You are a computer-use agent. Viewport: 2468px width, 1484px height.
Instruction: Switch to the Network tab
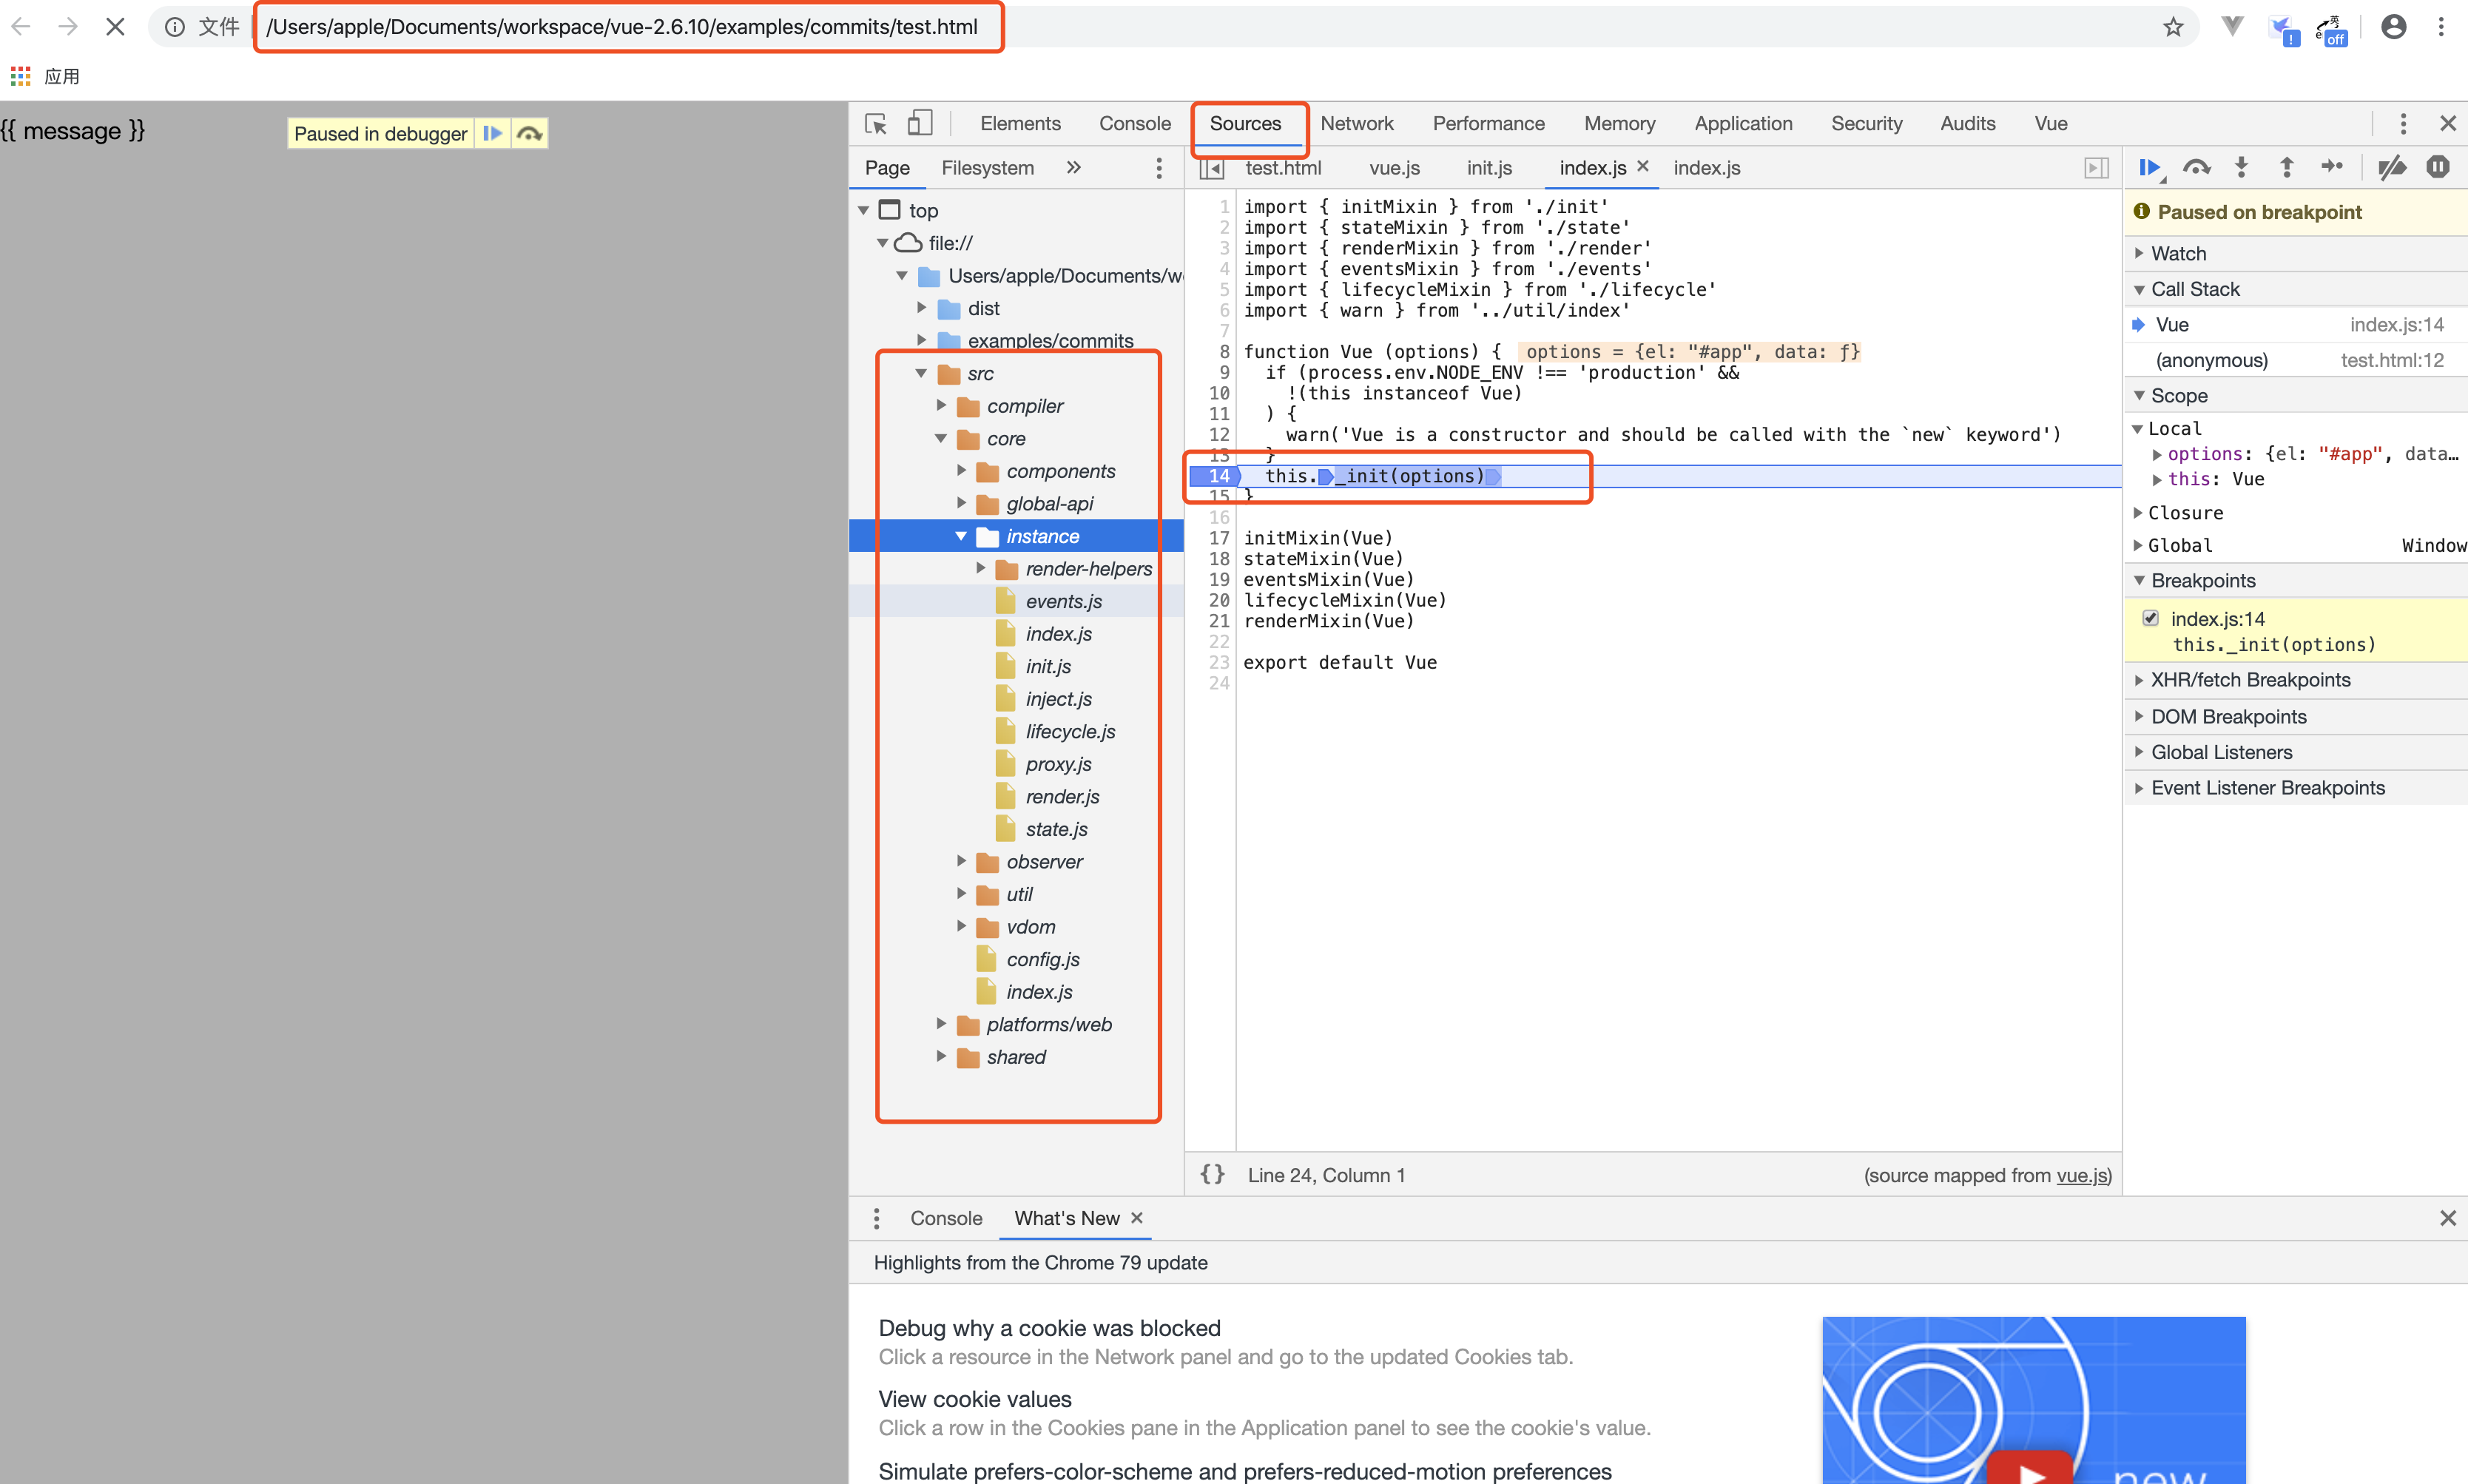pos(1356,123)
